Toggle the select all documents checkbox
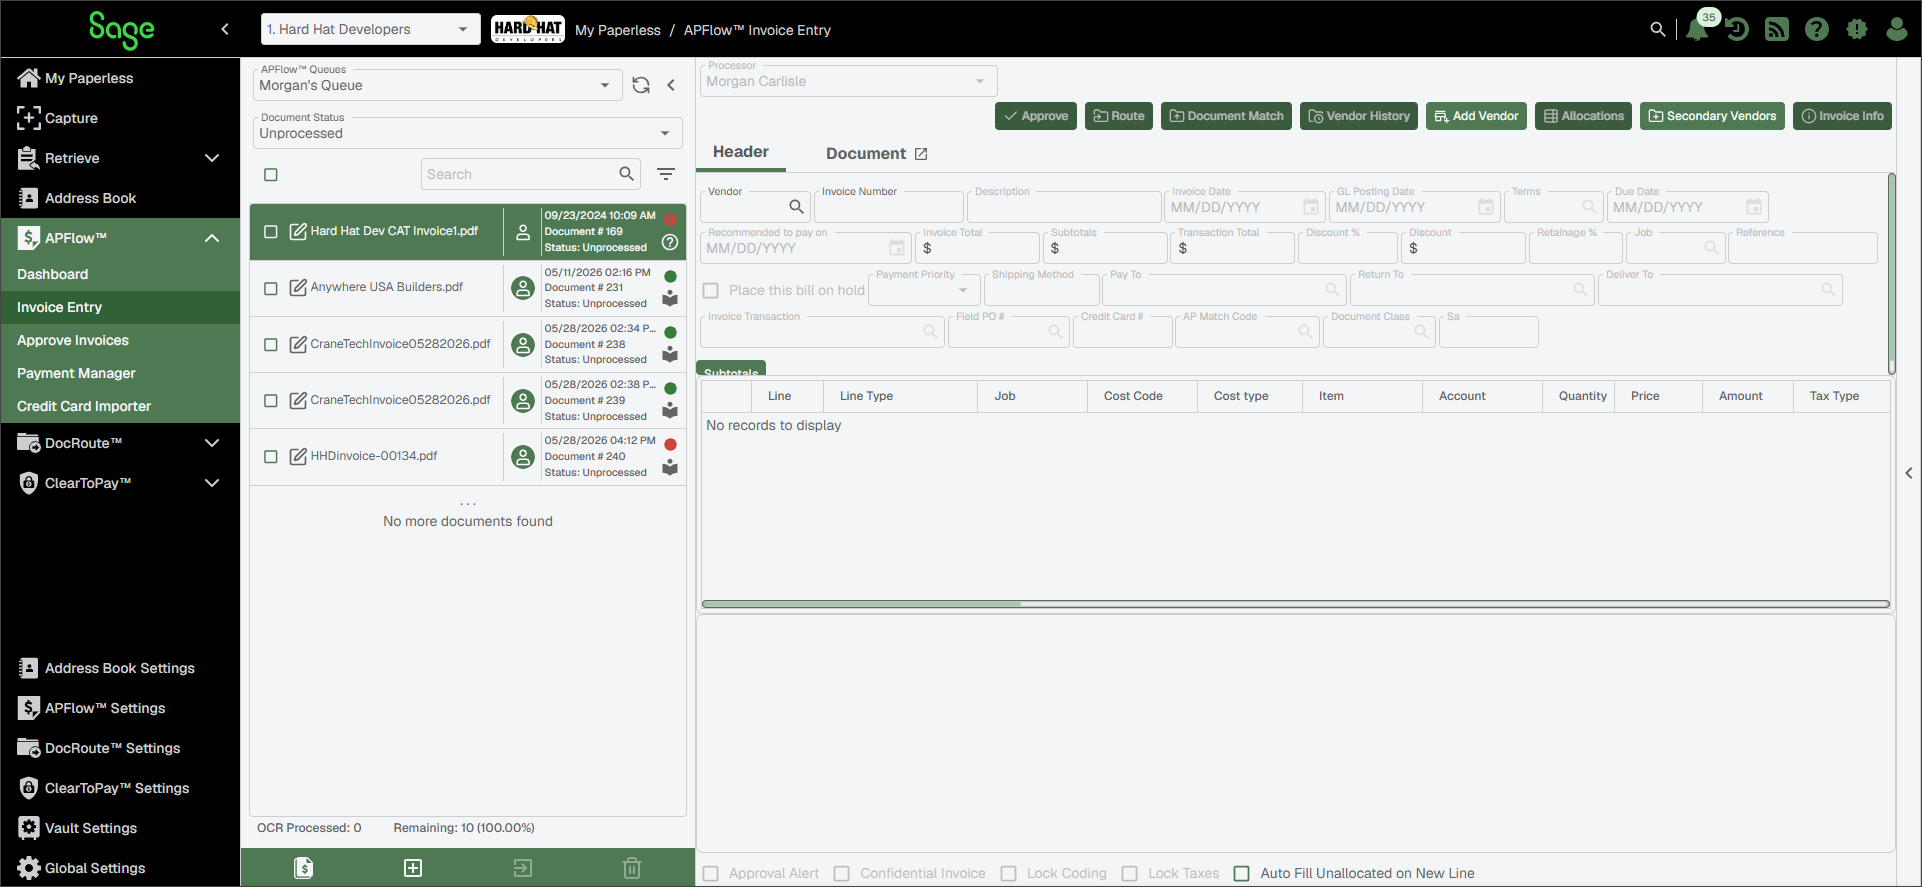This screenshot has height=887, width=1922. coord(271,175)
